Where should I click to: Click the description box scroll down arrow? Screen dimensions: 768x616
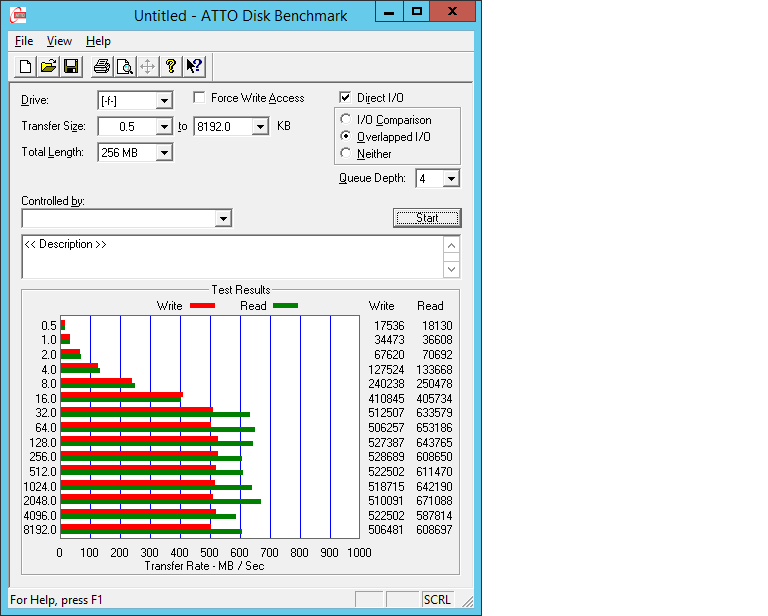point(452,269)
